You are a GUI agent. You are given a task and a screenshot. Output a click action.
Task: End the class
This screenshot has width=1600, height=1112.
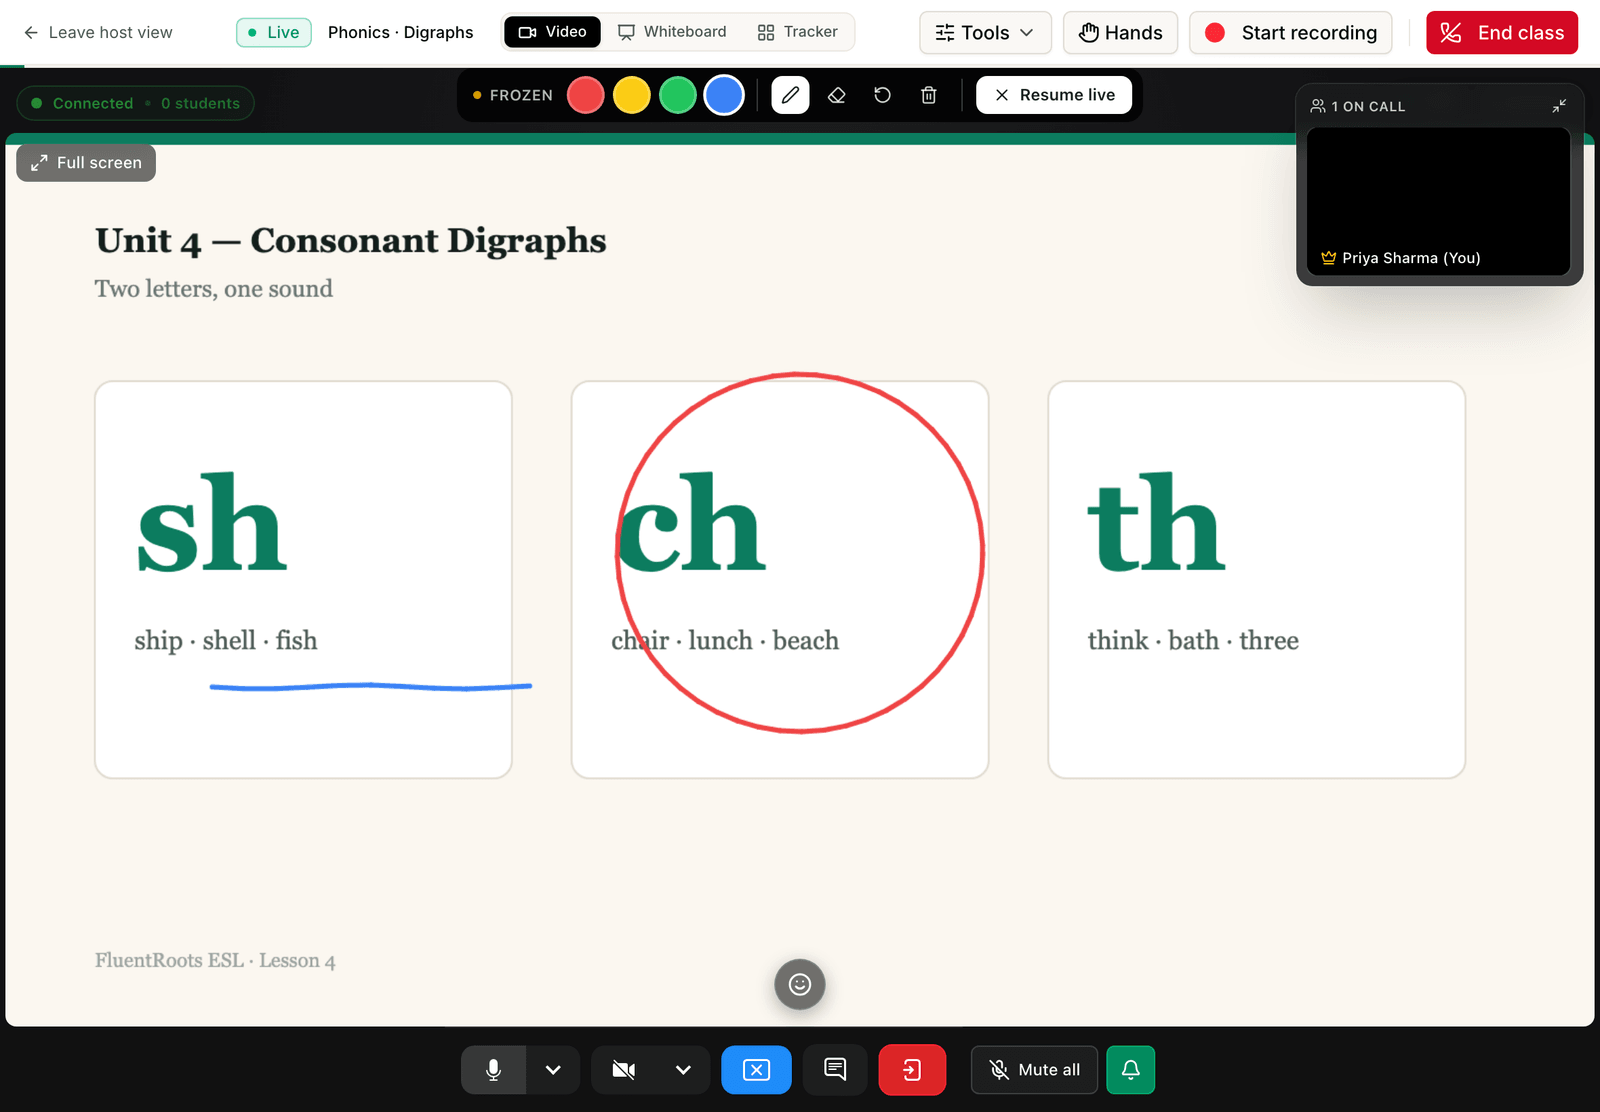pyautogui.click(x=1502, y=33)
